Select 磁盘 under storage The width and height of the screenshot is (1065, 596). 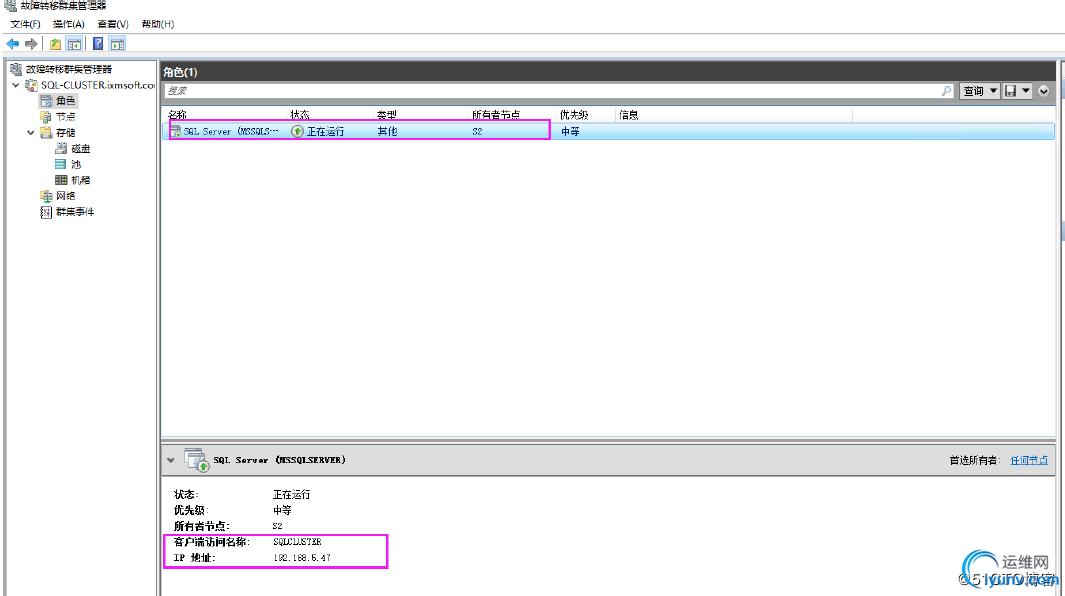pyautogui.click(x=81, y=148)
